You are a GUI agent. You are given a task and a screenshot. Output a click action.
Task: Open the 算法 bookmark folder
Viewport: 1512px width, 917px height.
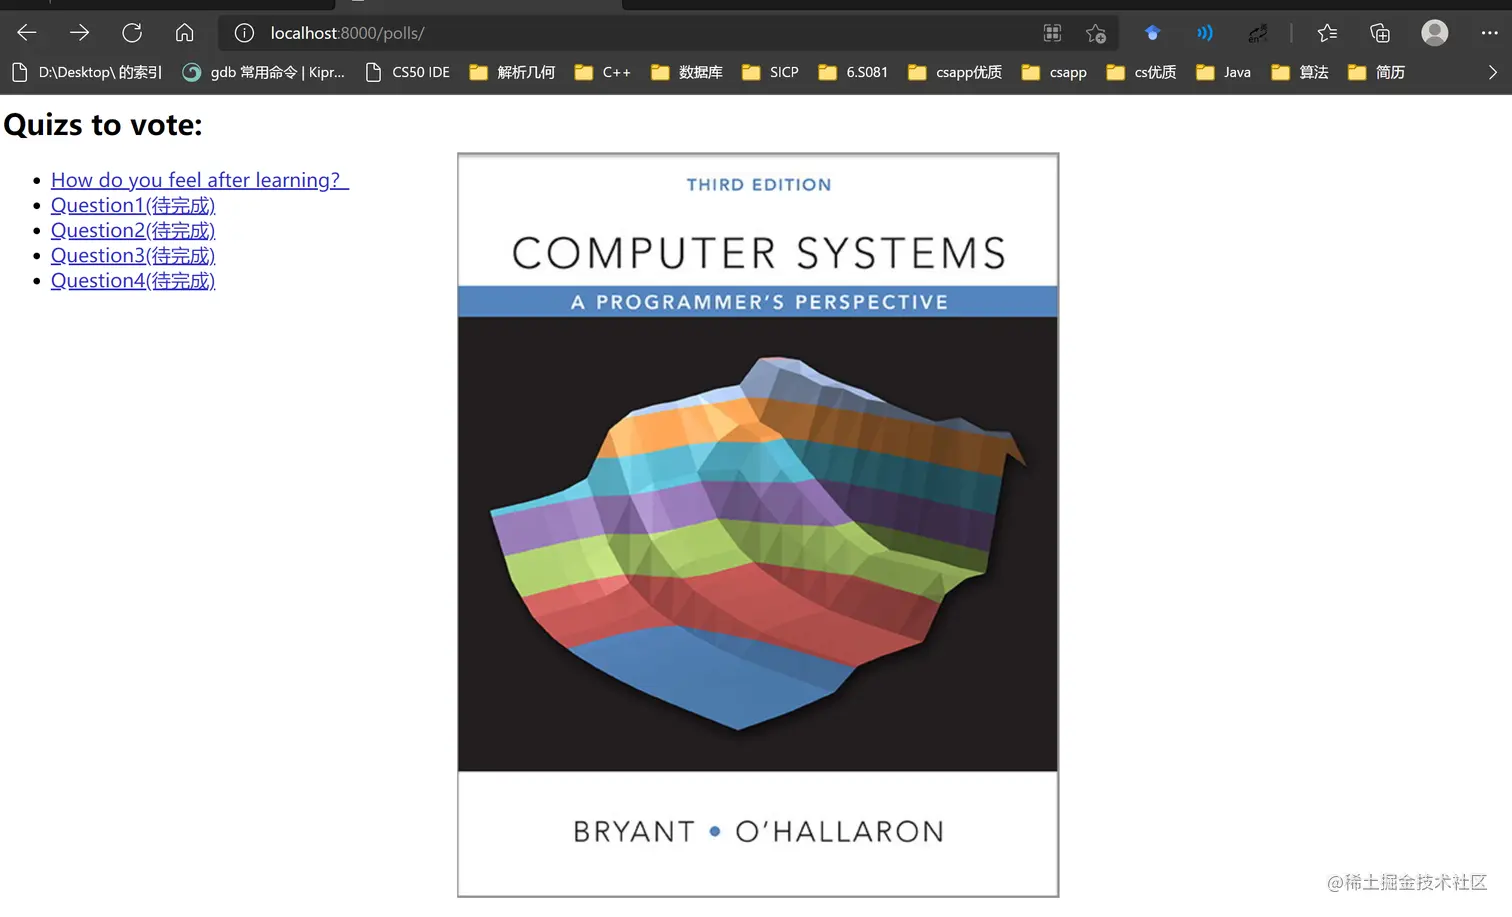tap(1300, 72)
